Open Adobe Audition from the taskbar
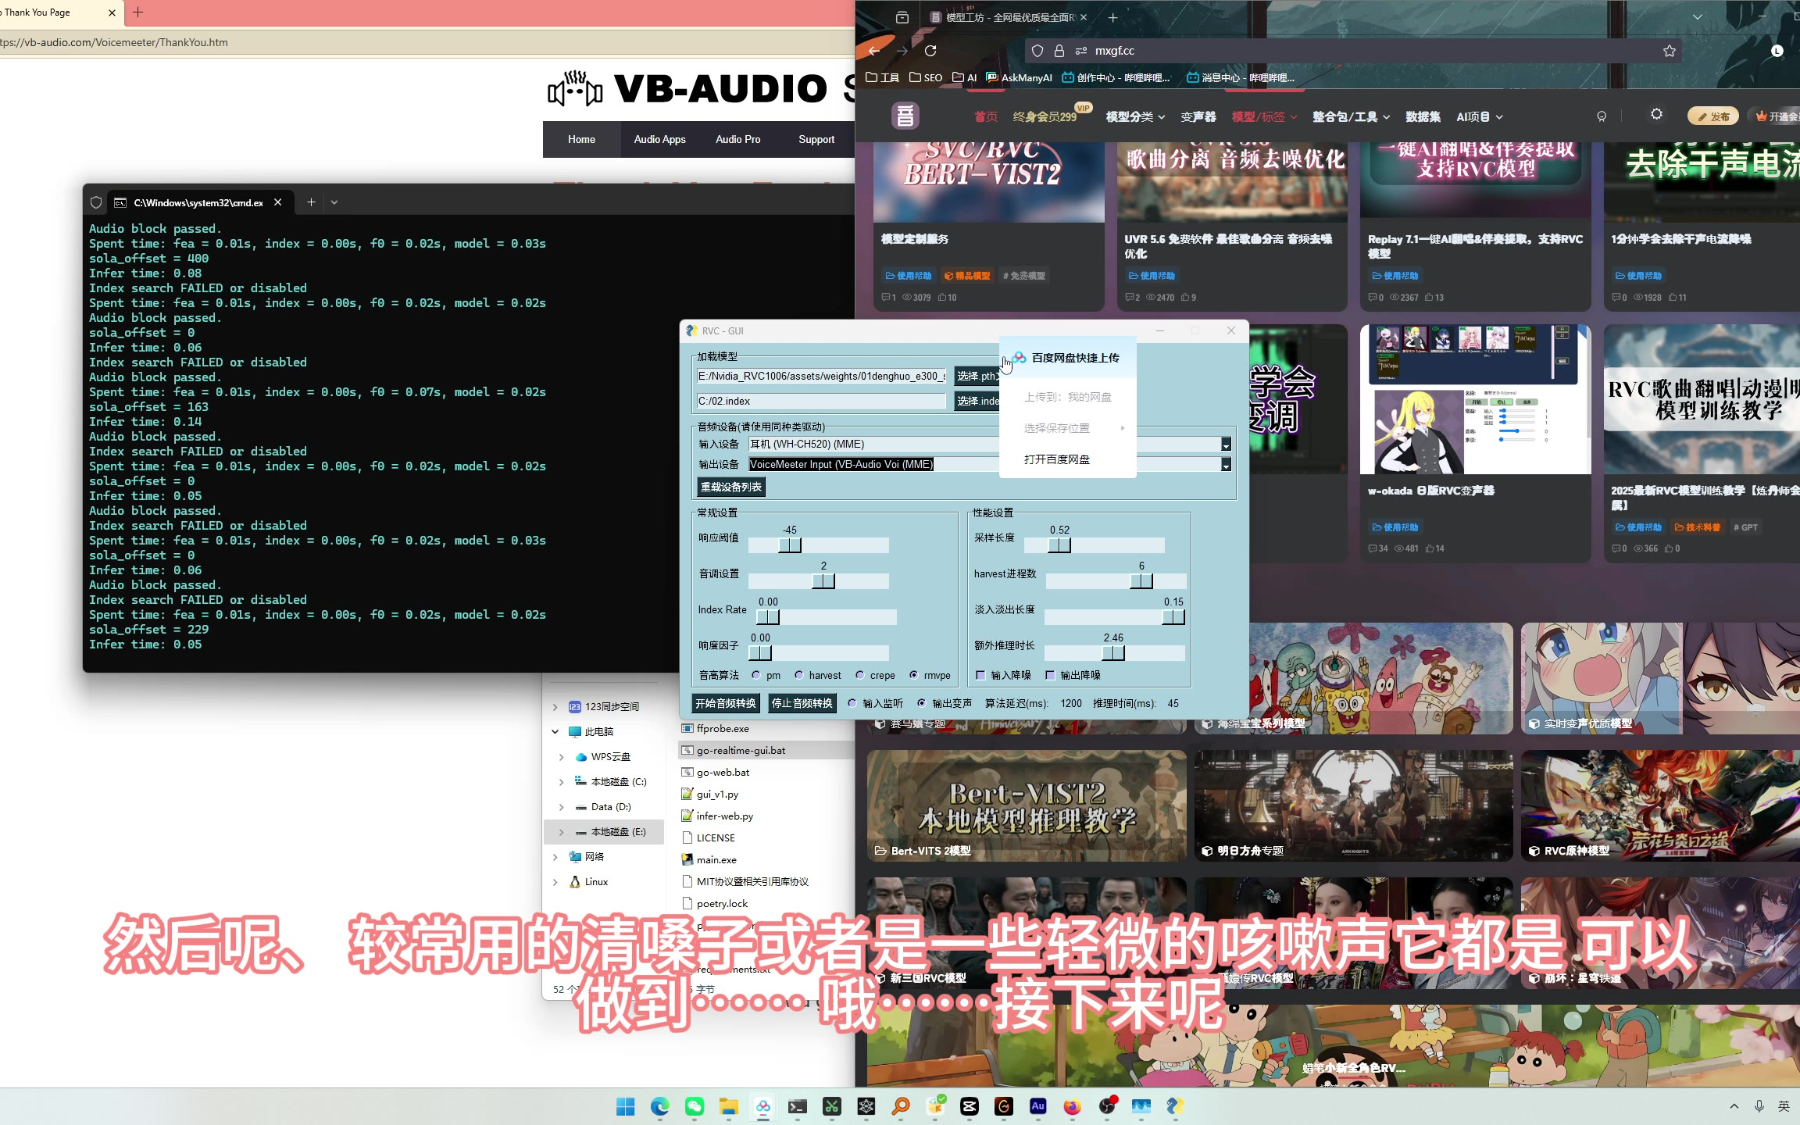This screenshot has height=1125, width=1800. click(x=1038, y=1106)
